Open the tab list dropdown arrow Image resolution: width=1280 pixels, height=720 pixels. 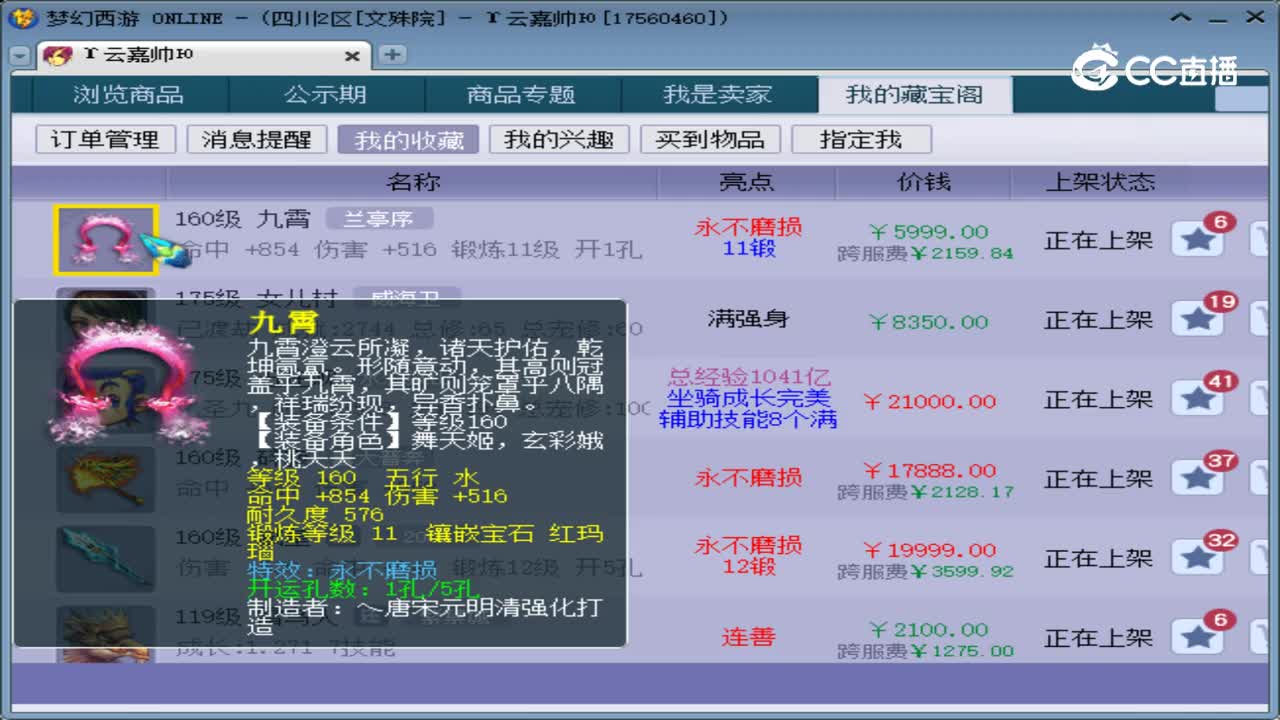[19, 56]
